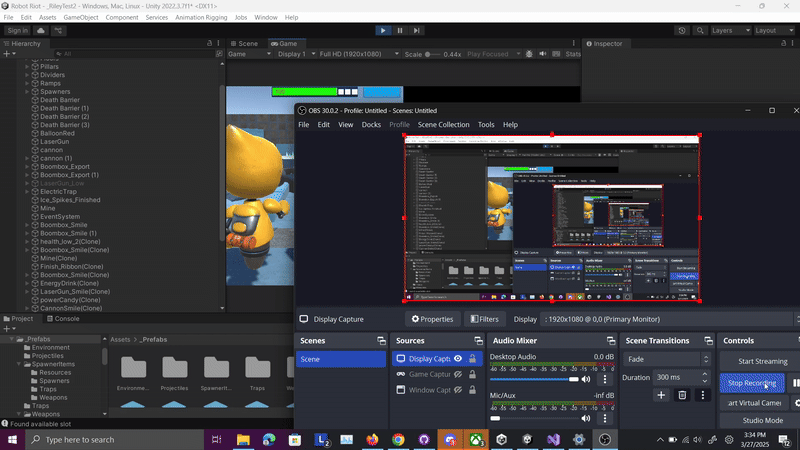Open Full HD resolution dropdown
The image size is (800, 450).
pos(359,54)
